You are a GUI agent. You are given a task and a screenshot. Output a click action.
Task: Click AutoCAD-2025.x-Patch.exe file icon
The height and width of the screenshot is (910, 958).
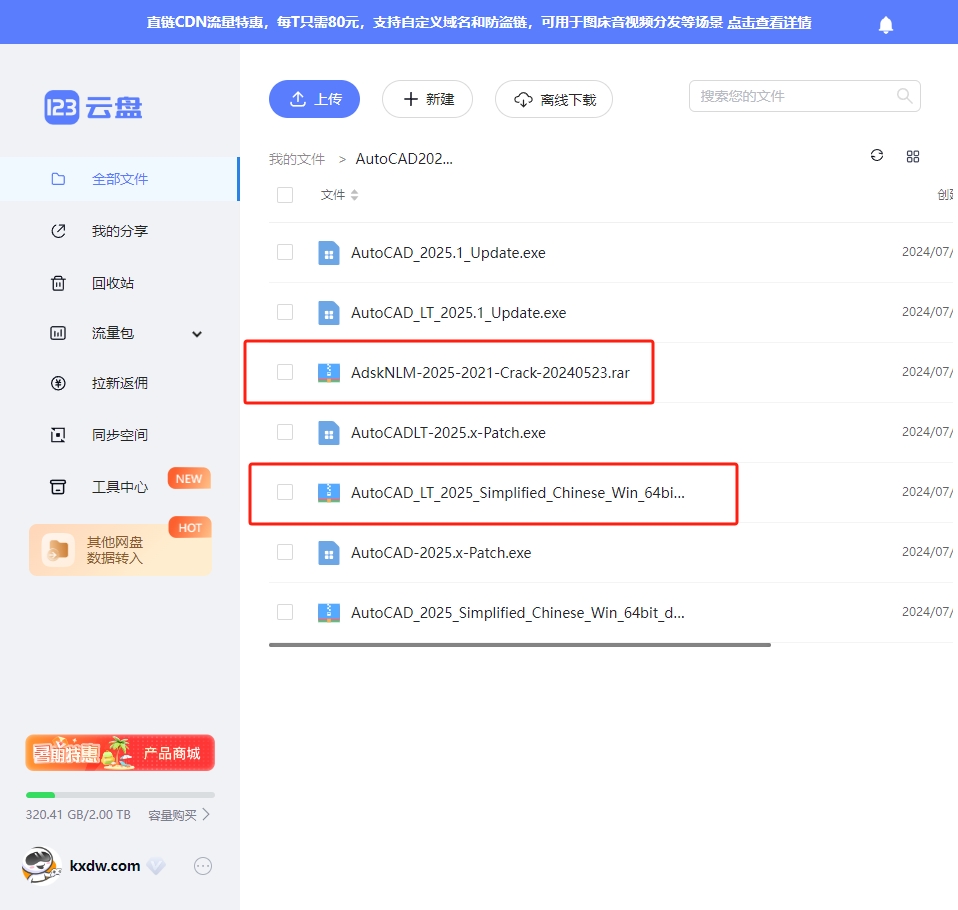coord(329,552)
